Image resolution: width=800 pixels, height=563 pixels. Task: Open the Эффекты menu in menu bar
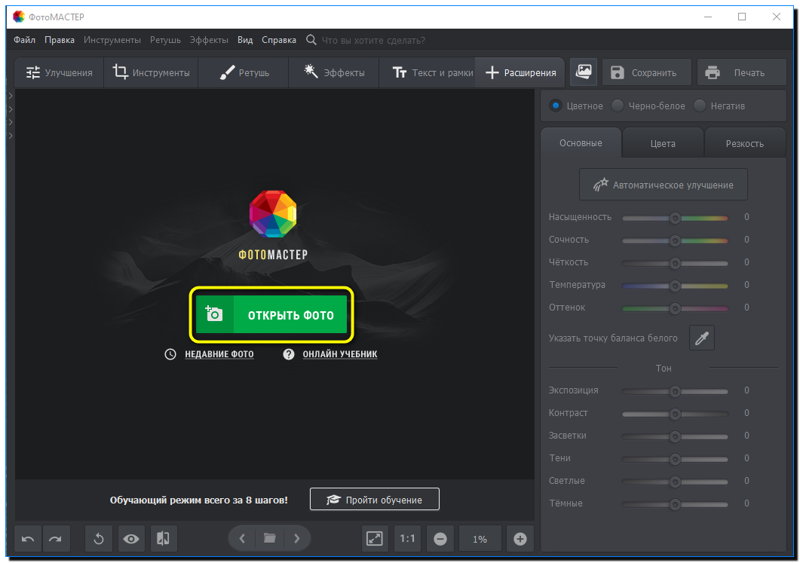click(x=209, y=40)
